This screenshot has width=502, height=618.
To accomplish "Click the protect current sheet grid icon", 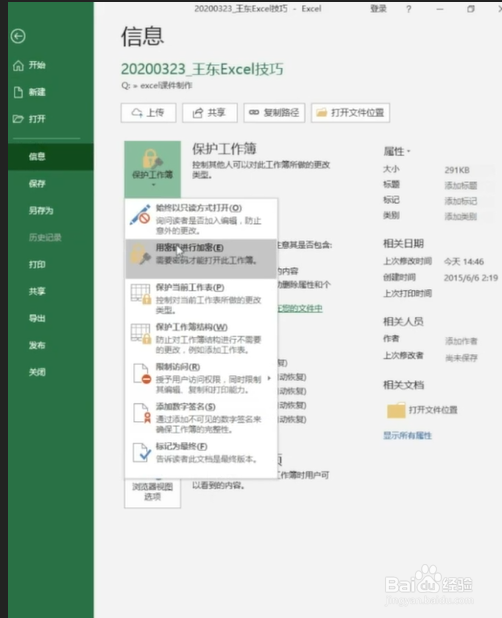I will [x=141, y=294].
